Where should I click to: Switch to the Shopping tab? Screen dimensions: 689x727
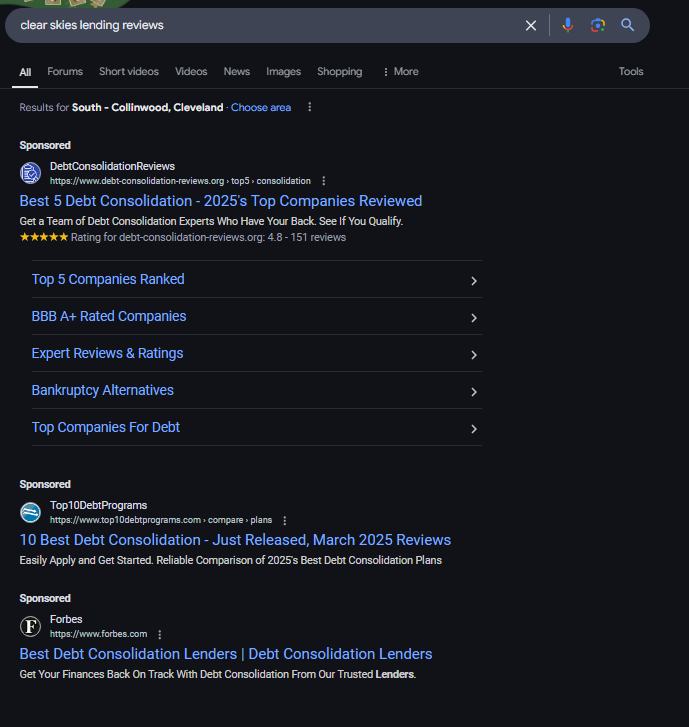click(339, 72)
